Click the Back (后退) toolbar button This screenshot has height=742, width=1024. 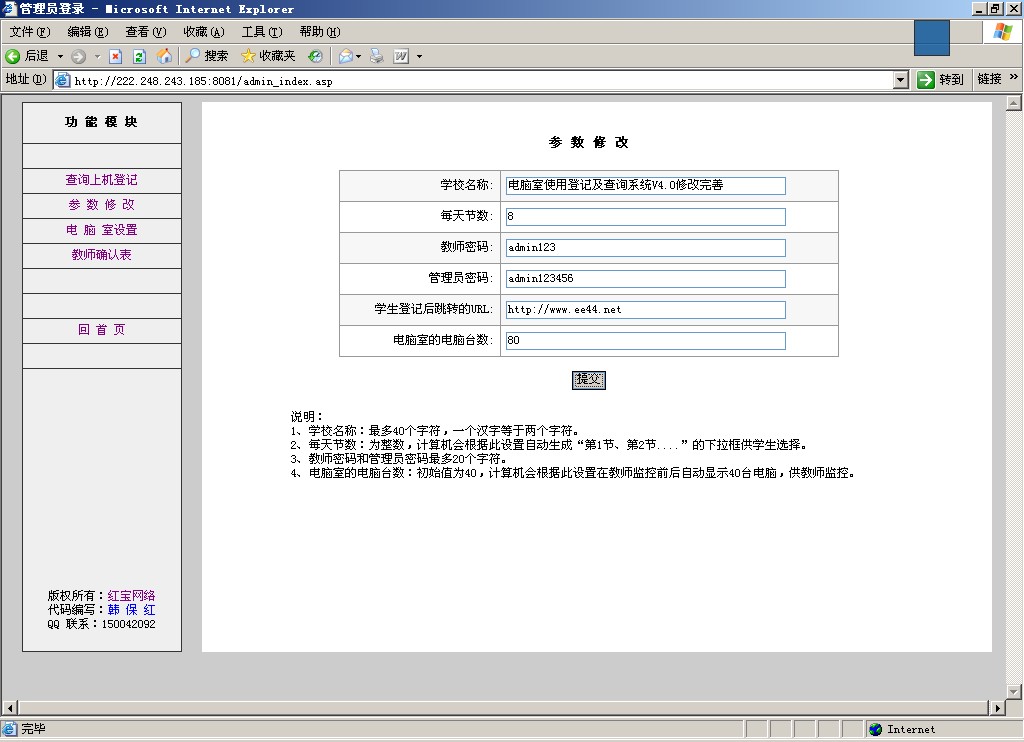[27, 56]
